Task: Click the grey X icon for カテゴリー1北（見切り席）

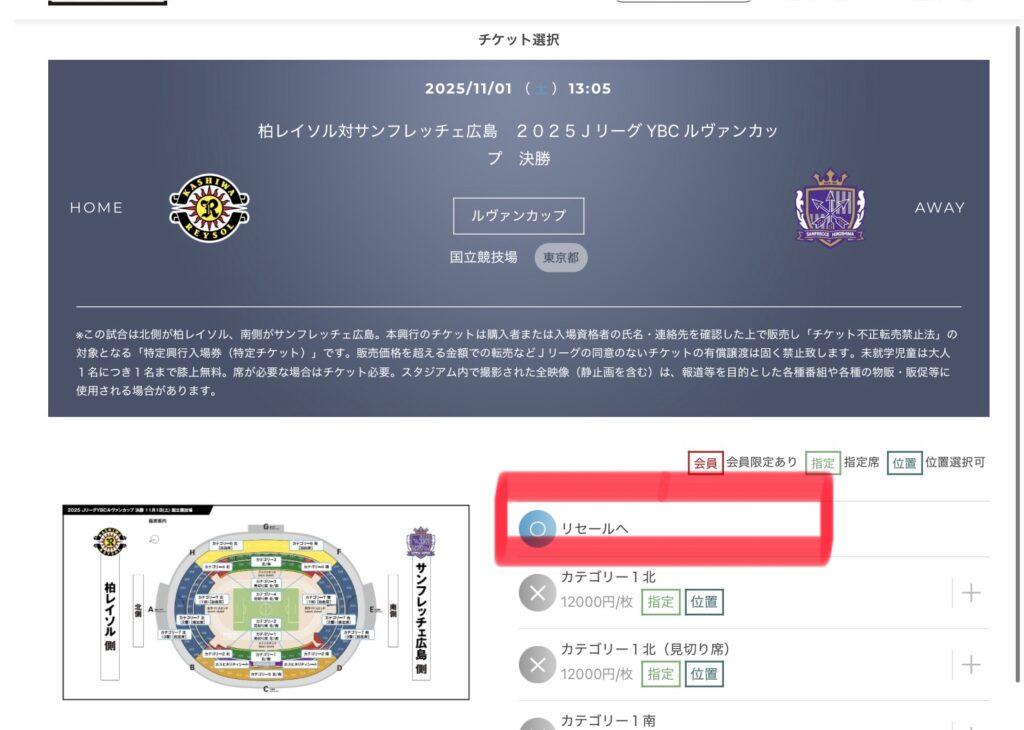Action: pos(537,664)
